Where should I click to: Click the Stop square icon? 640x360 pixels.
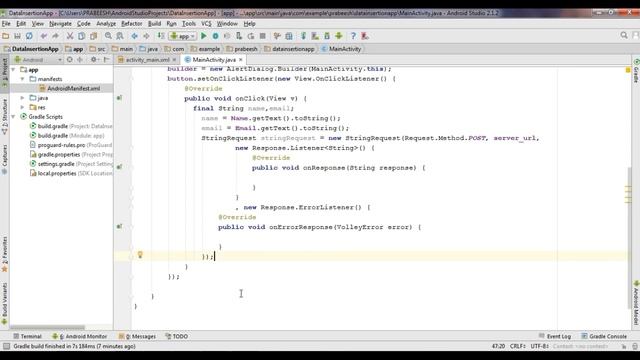(262, 36)
